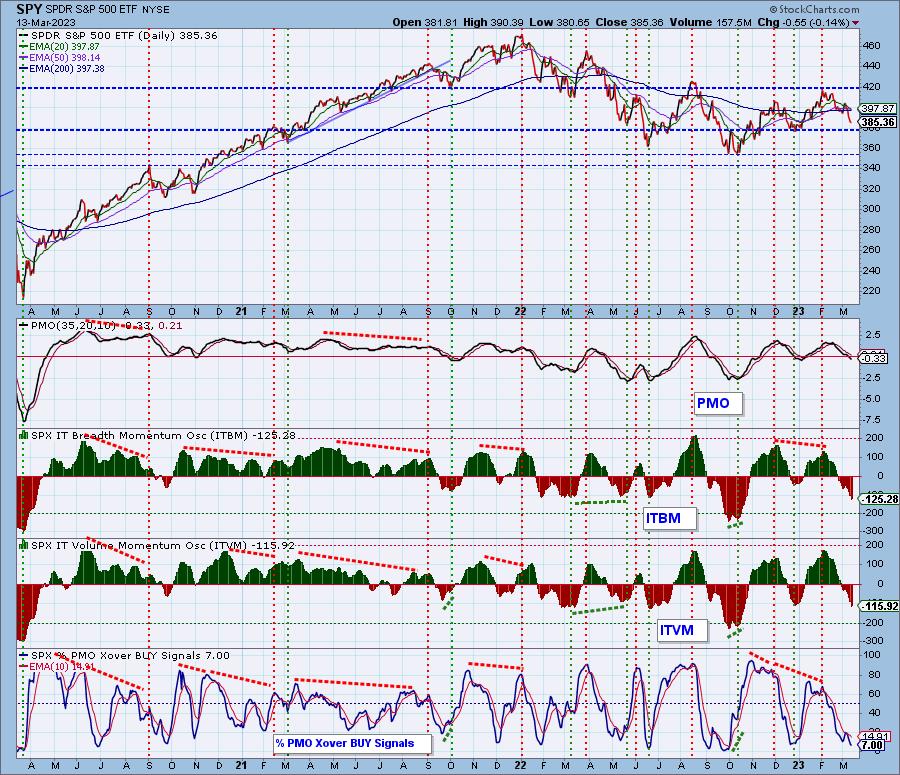This screenshot has height=775, width=900.
Task: Click the Chg -0.55 (-0.14%) value
Action: (x=803, y=22)
